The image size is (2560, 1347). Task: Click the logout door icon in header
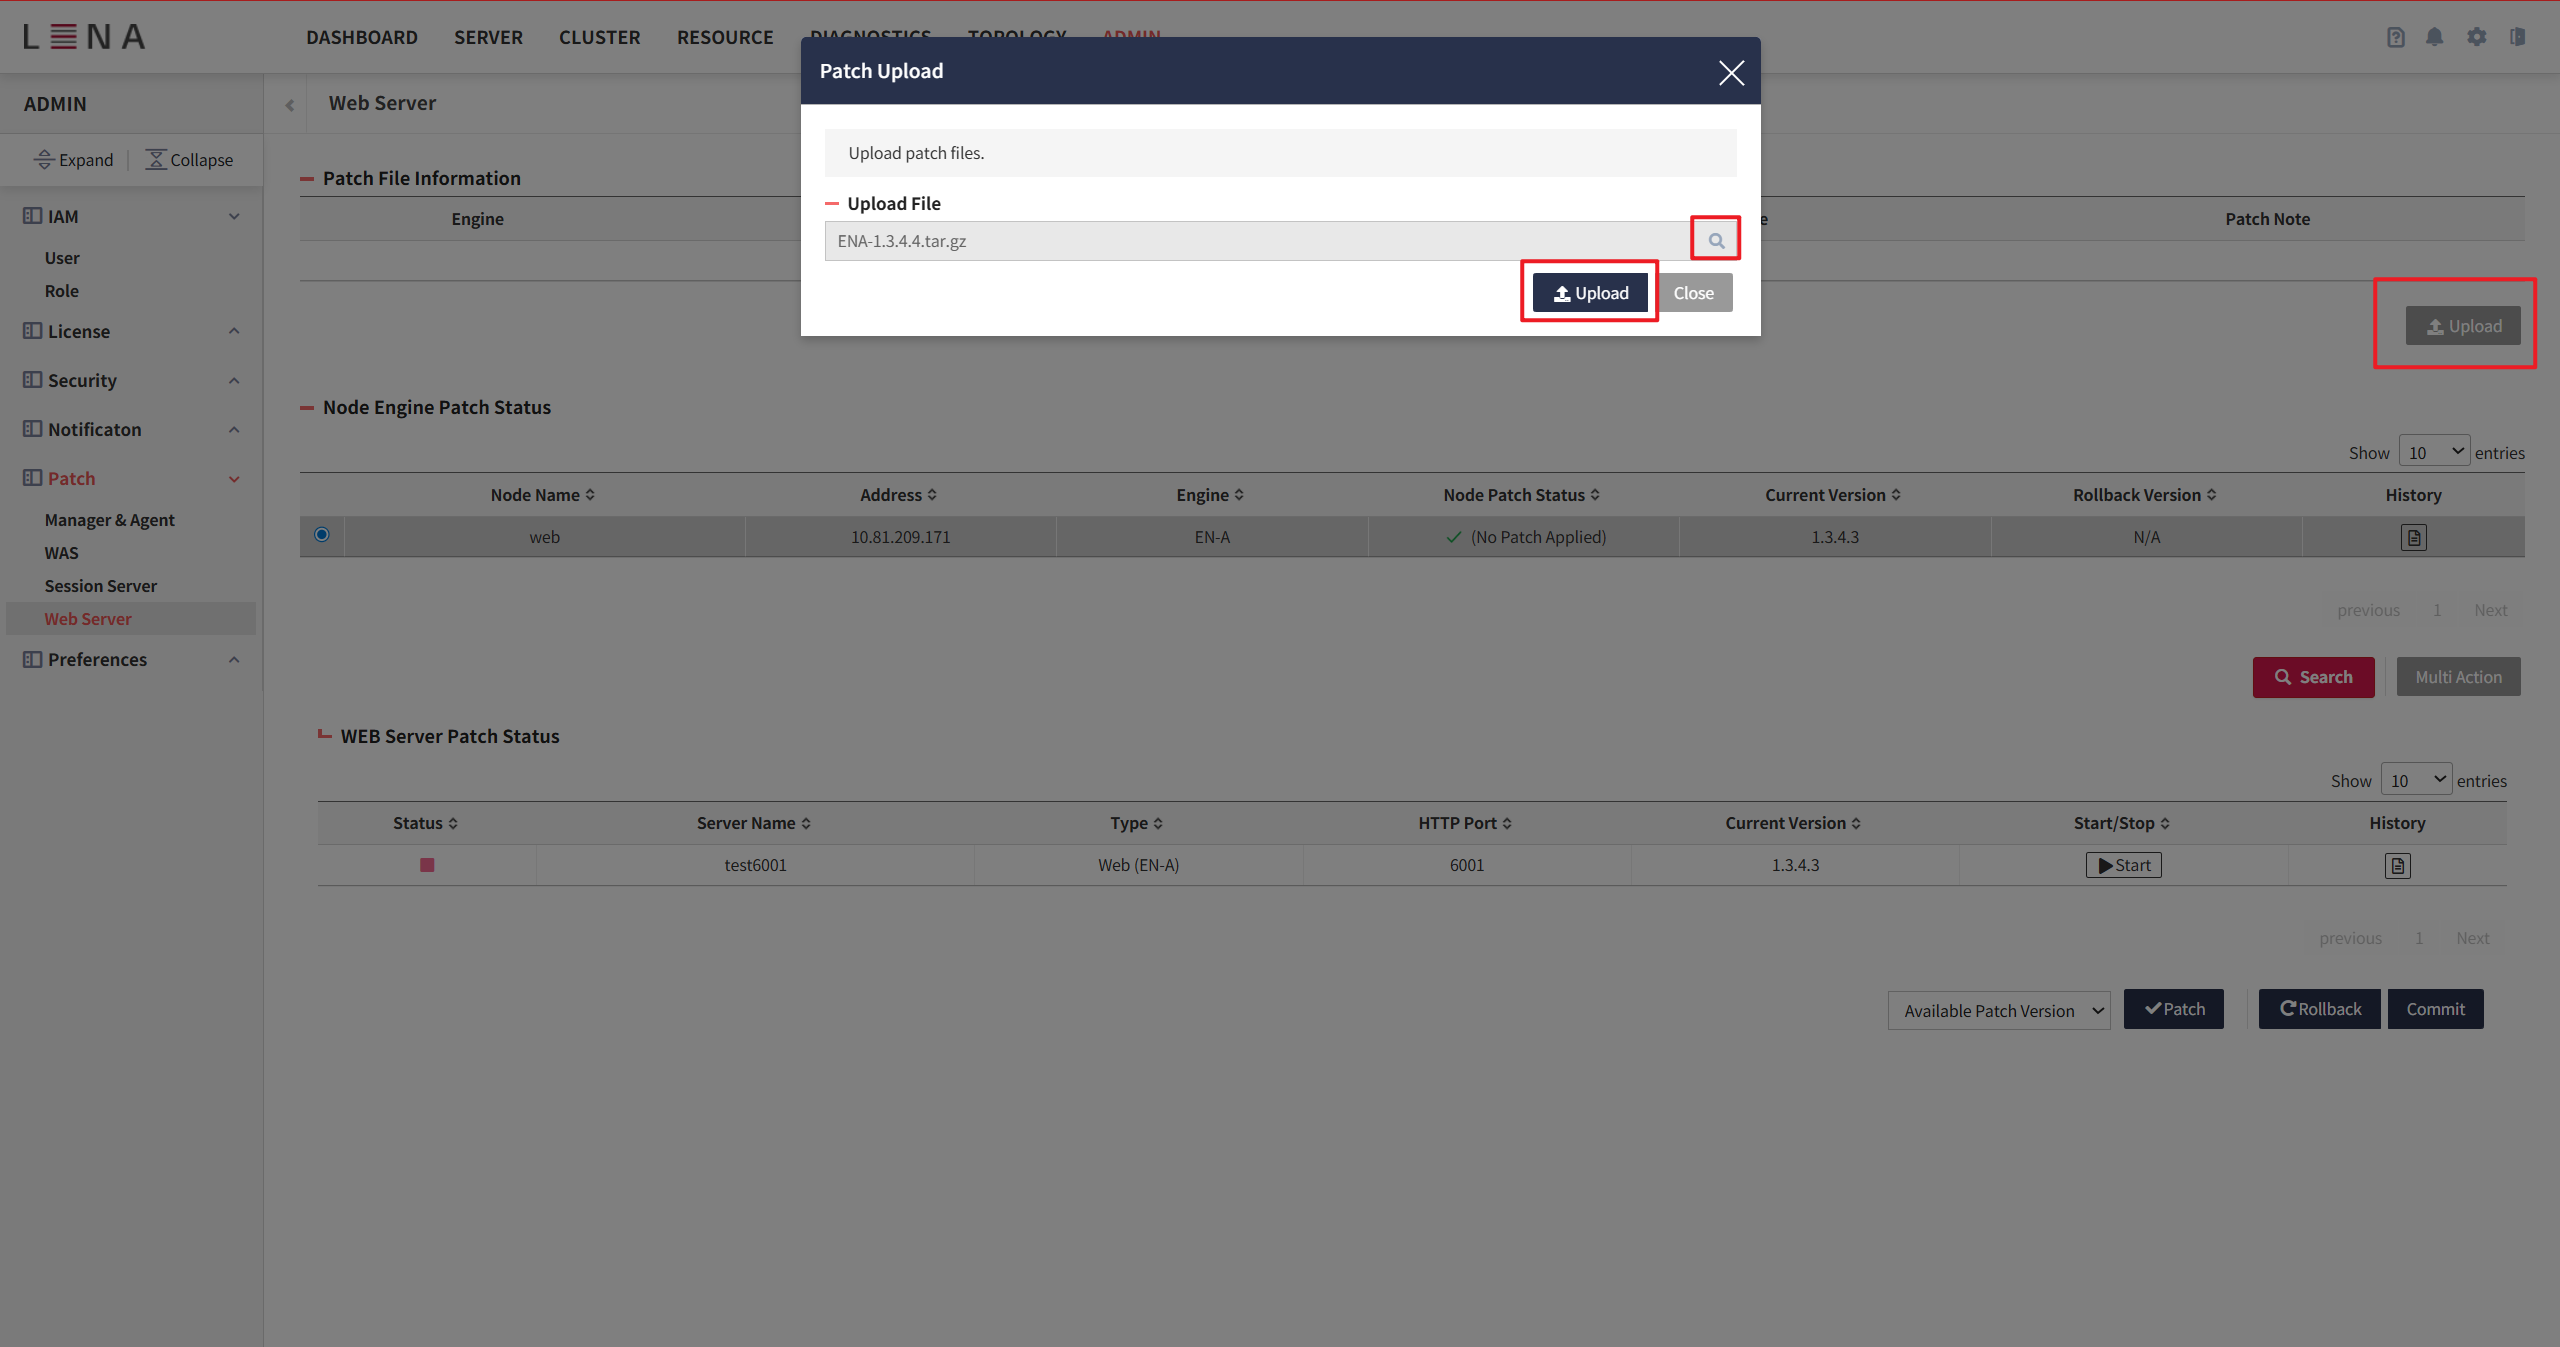[x=2518, y=37]
